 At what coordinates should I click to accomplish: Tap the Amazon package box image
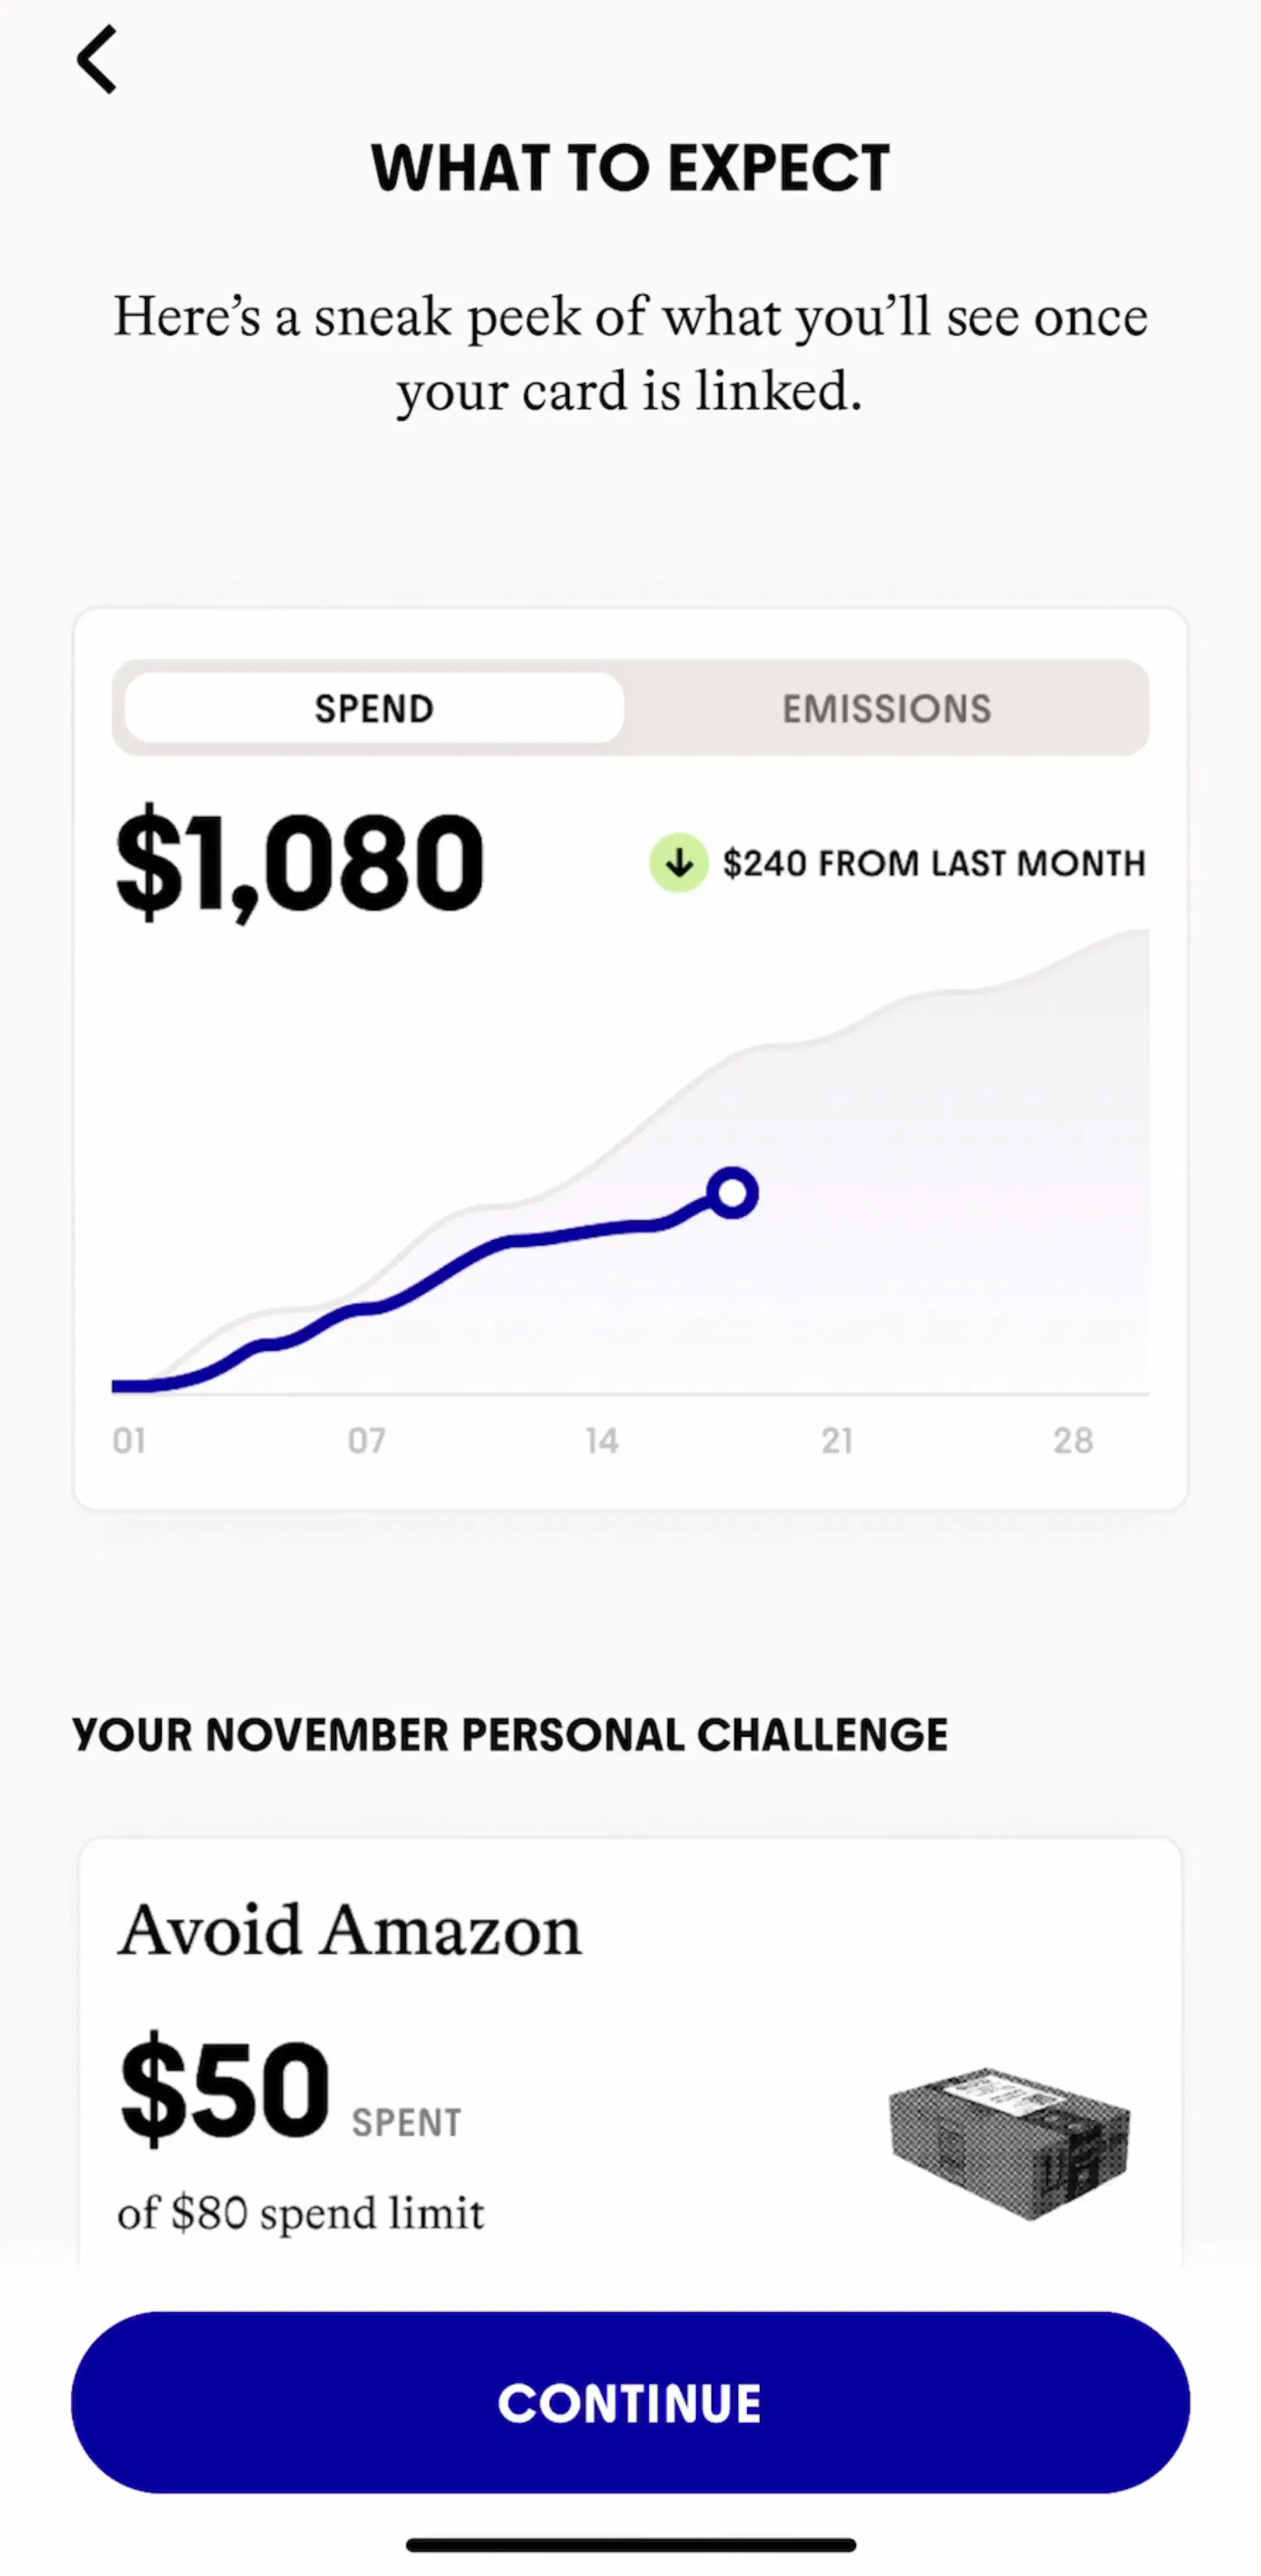coord(1009,2143)
